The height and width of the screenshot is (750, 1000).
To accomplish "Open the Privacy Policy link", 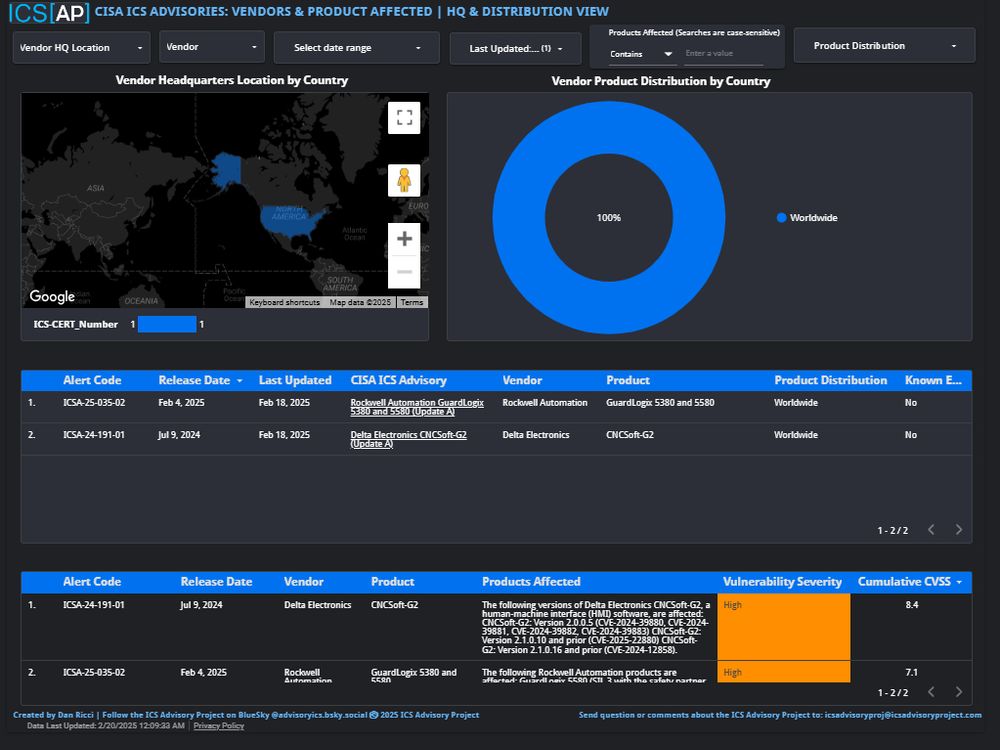I will pos(219,726).
